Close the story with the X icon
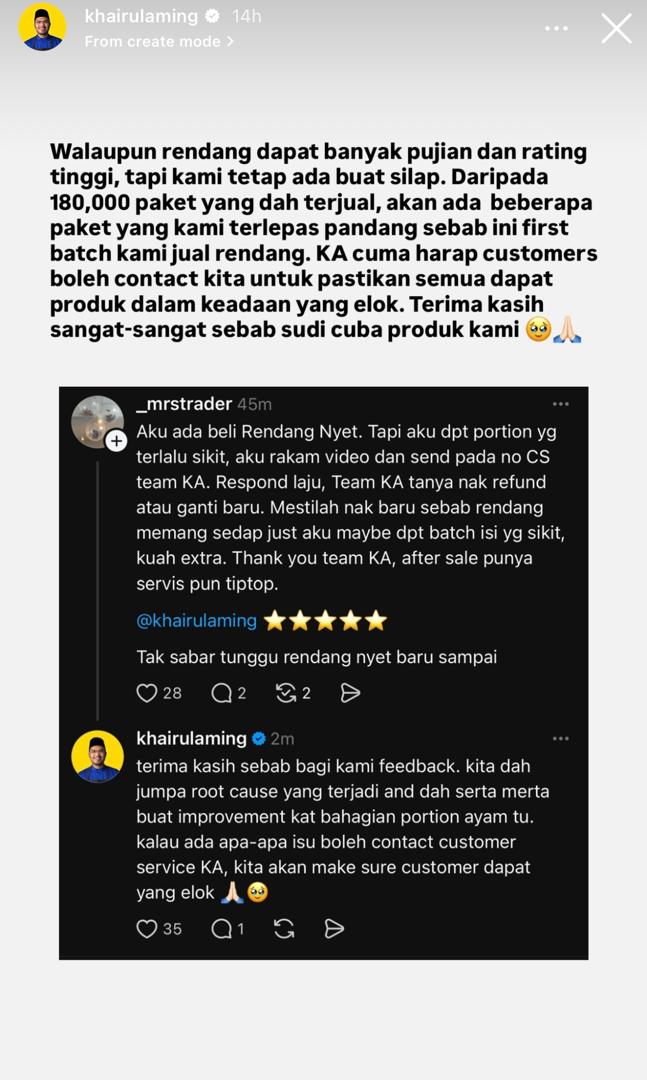Screen dimensions: 647x1080 (x=616, y=29)
